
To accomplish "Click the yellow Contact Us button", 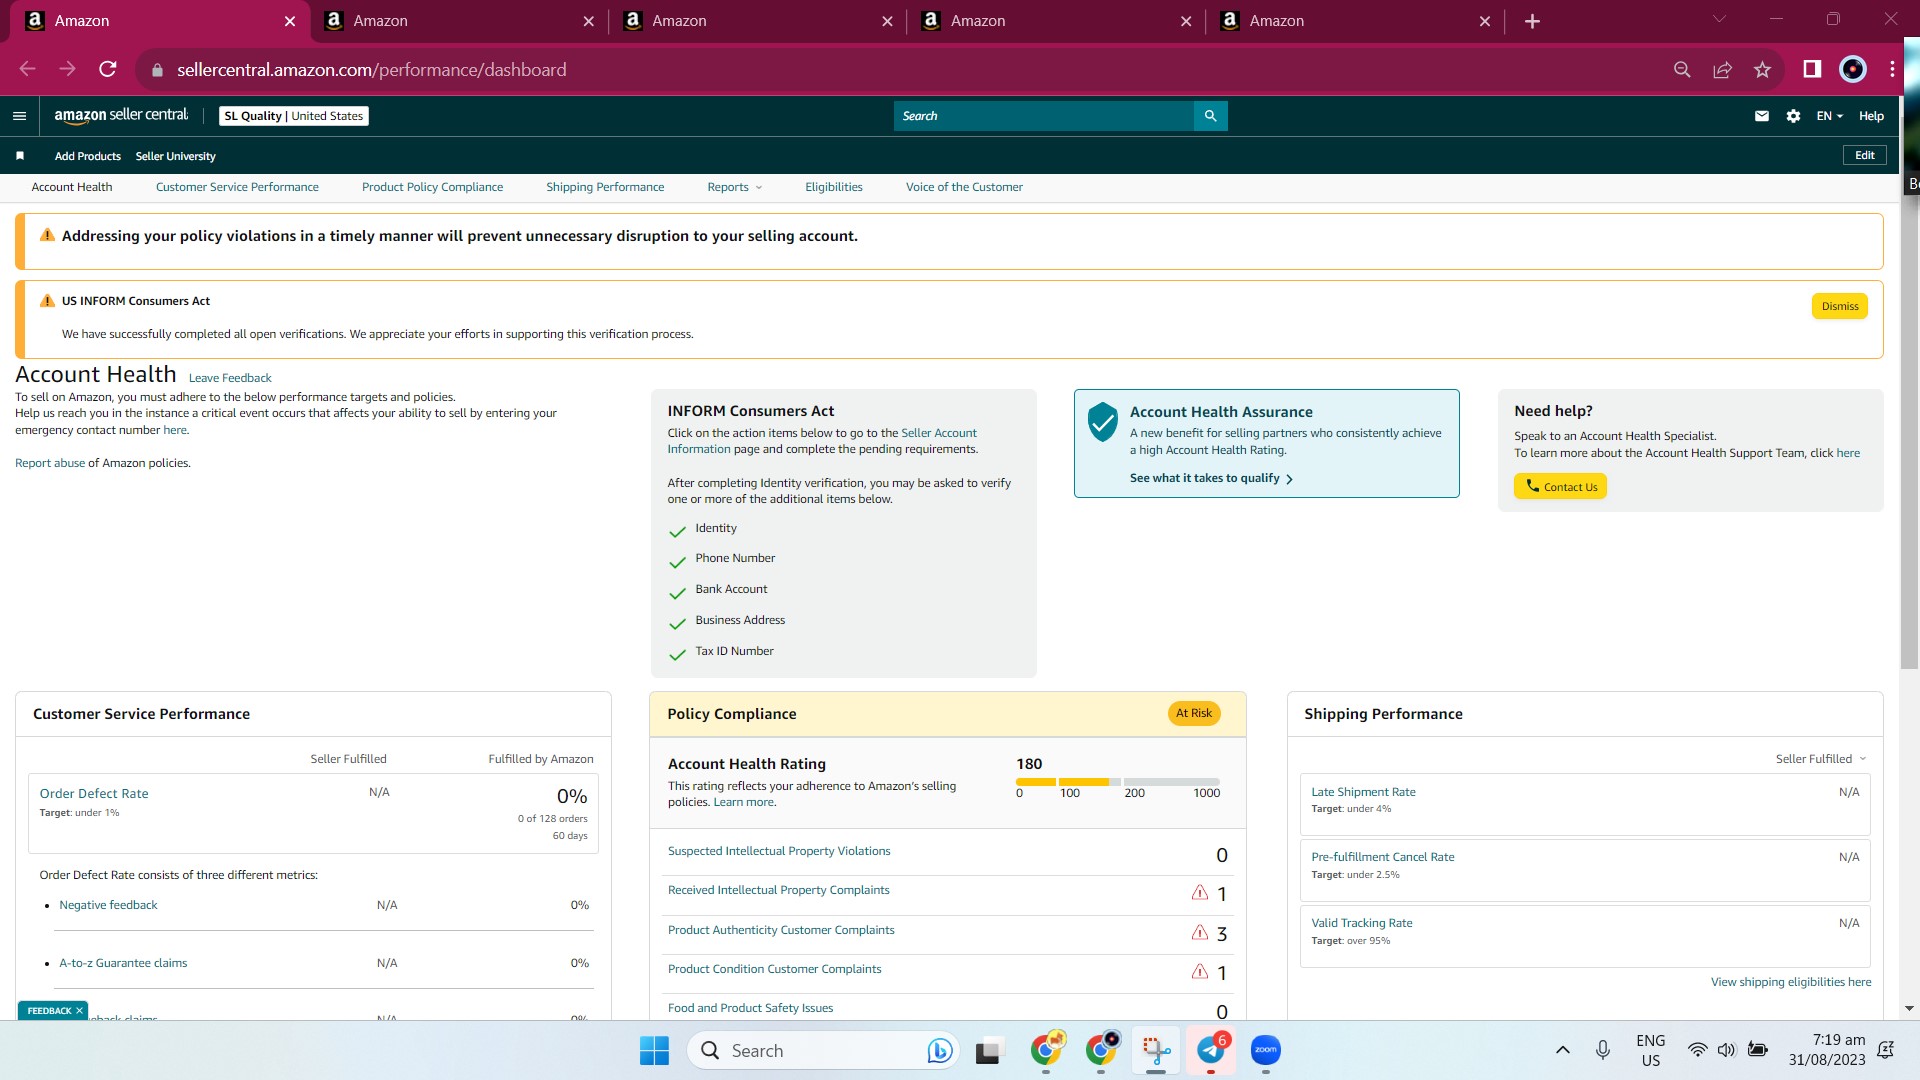I will (1560, 487).
